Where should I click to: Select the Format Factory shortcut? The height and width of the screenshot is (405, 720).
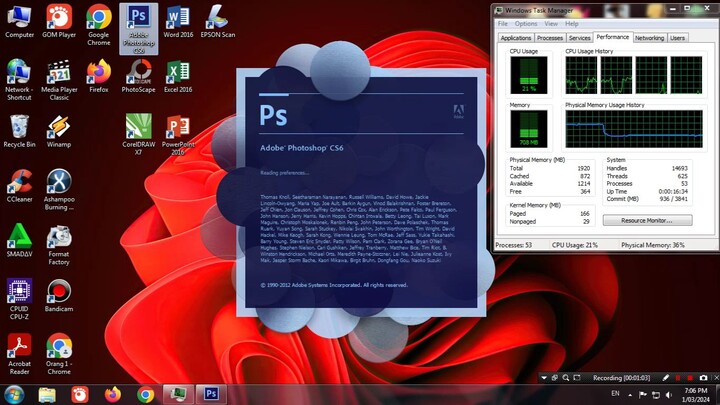tap(59, 245)
